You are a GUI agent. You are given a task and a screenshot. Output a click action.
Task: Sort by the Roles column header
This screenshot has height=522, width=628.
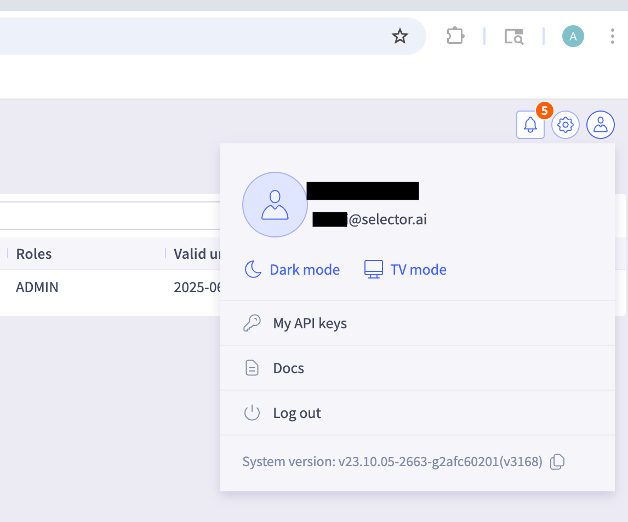pyautogui.click(x=34, y=254)
